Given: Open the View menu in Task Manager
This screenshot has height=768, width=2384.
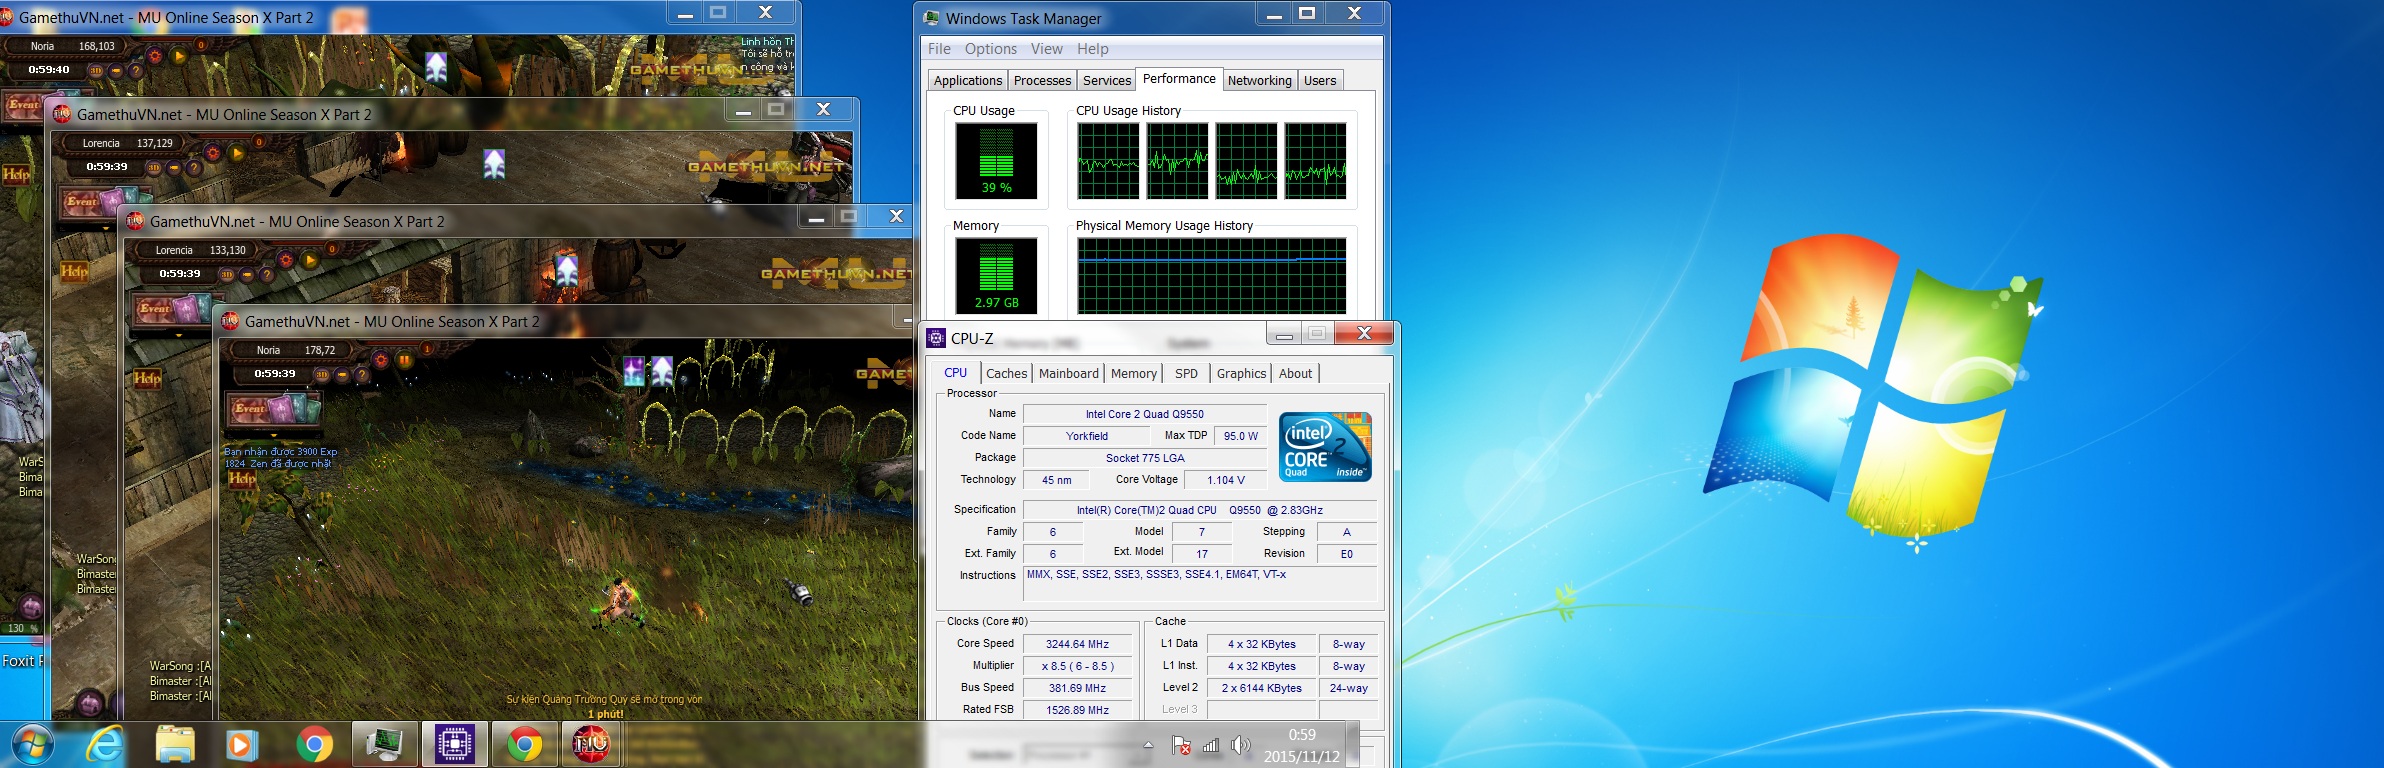Looking at the screenshot, I should point(1046,49).
